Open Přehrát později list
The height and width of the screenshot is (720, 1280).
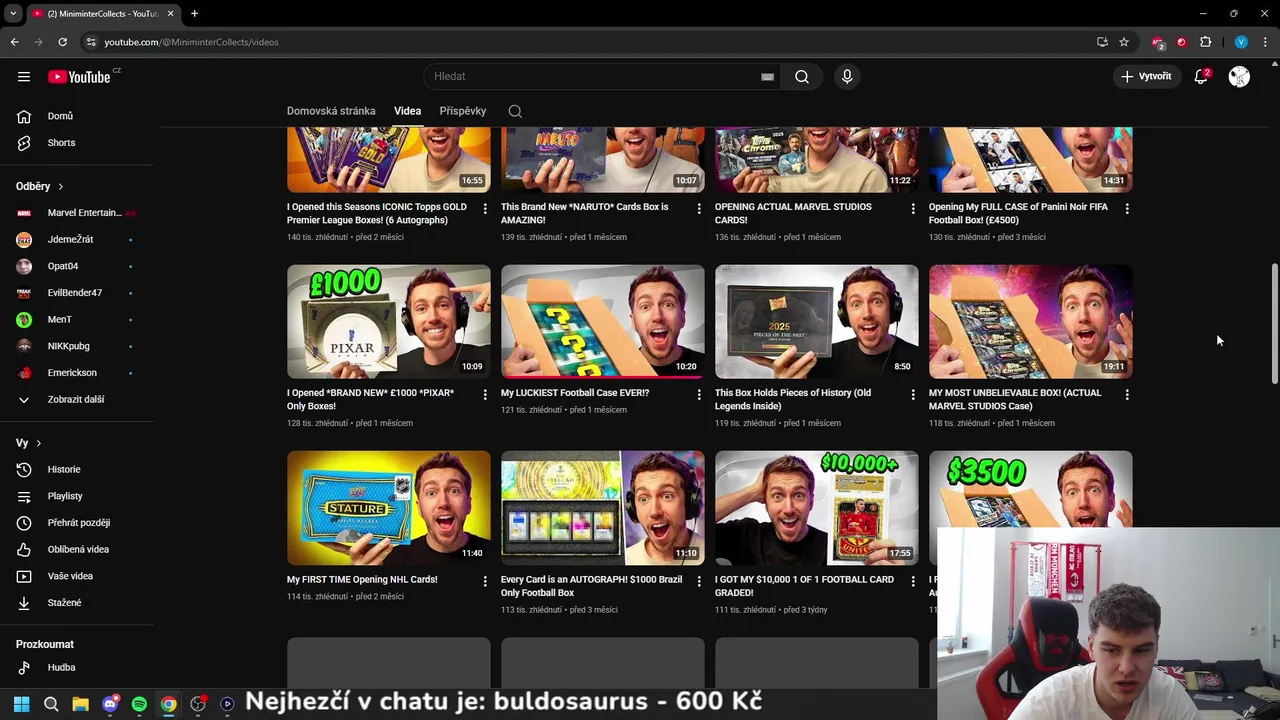[80, 523]
